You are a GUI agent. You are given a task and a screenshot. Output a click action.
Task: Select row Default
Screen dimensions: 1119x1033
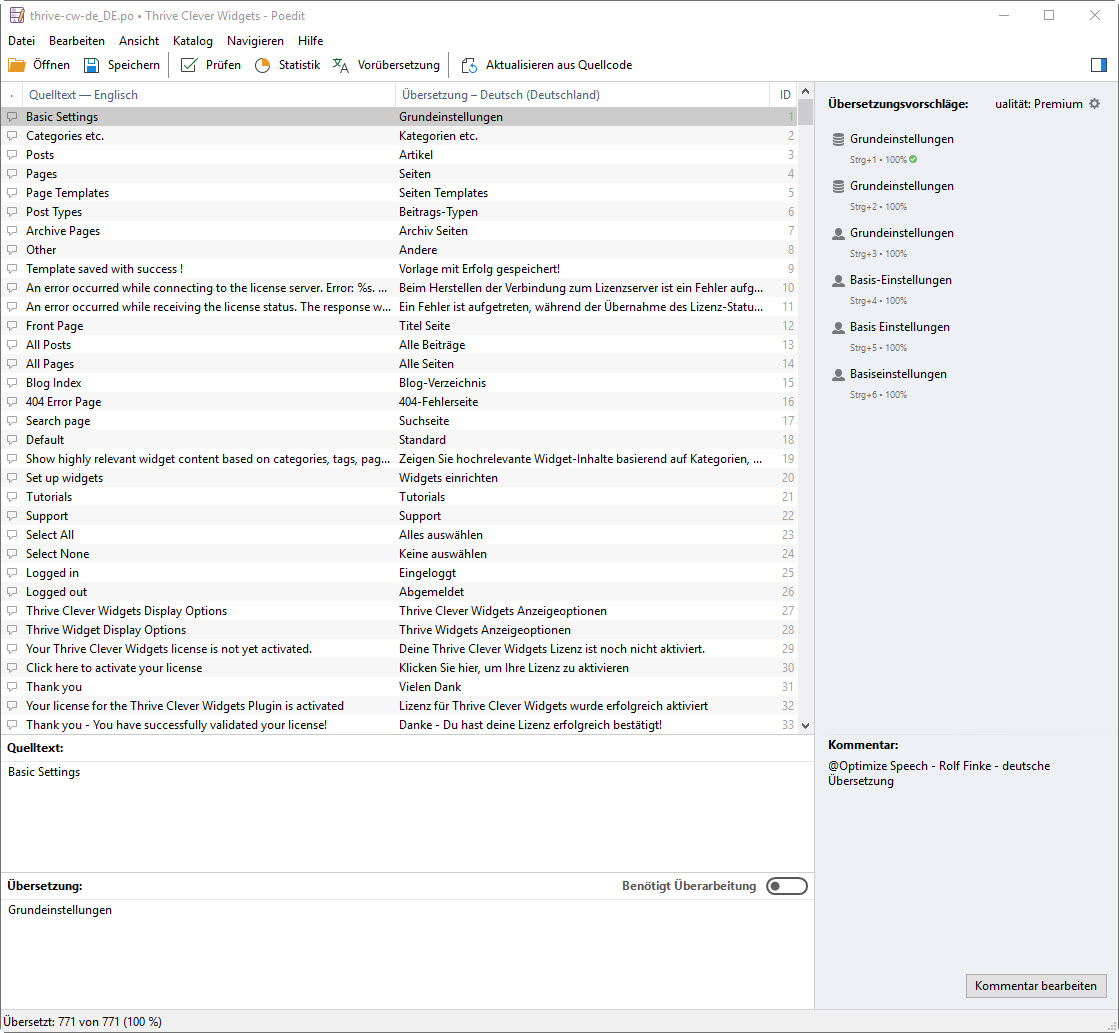point(399,440)
